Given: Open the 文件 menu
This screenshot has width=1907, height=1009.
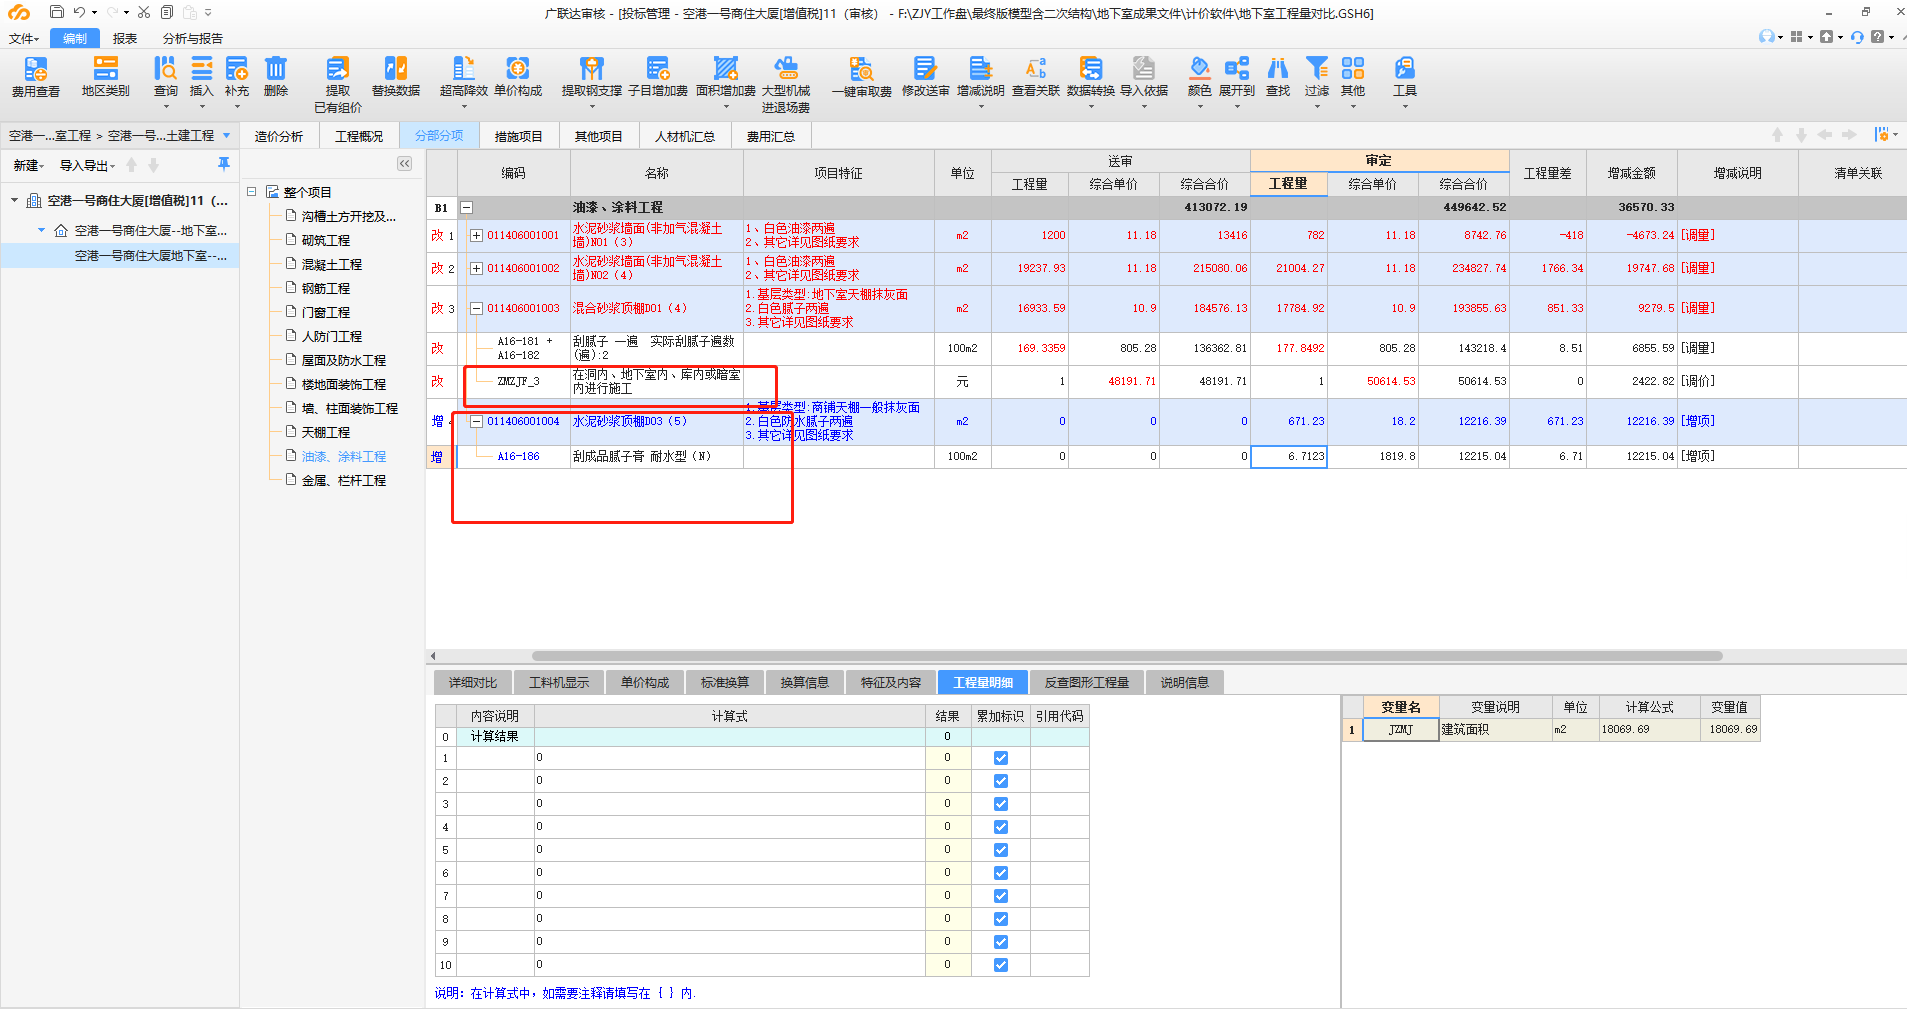Looking at the screenshot, I should [24, 39].
